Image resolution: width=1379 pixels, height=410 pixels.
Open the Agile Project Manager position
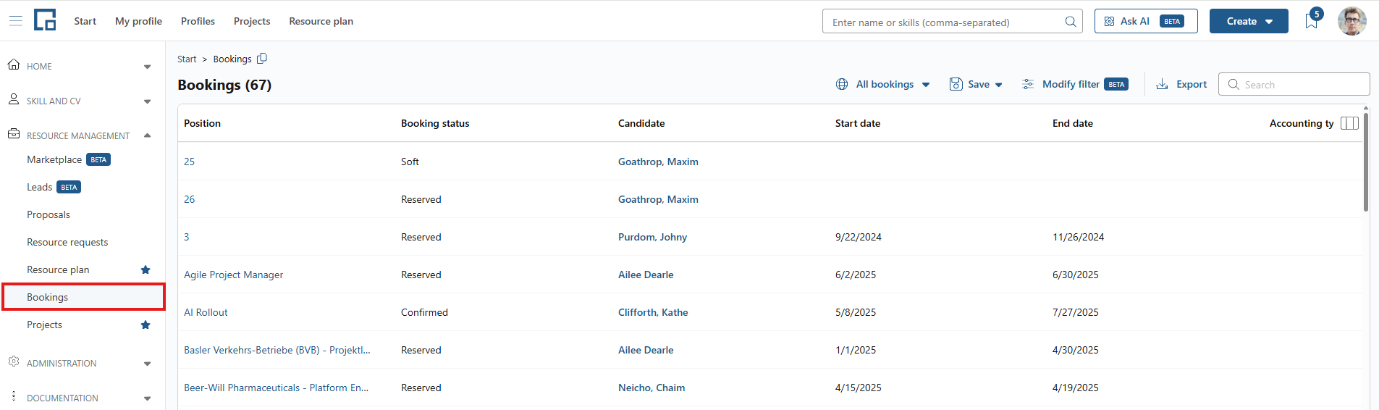233,275
